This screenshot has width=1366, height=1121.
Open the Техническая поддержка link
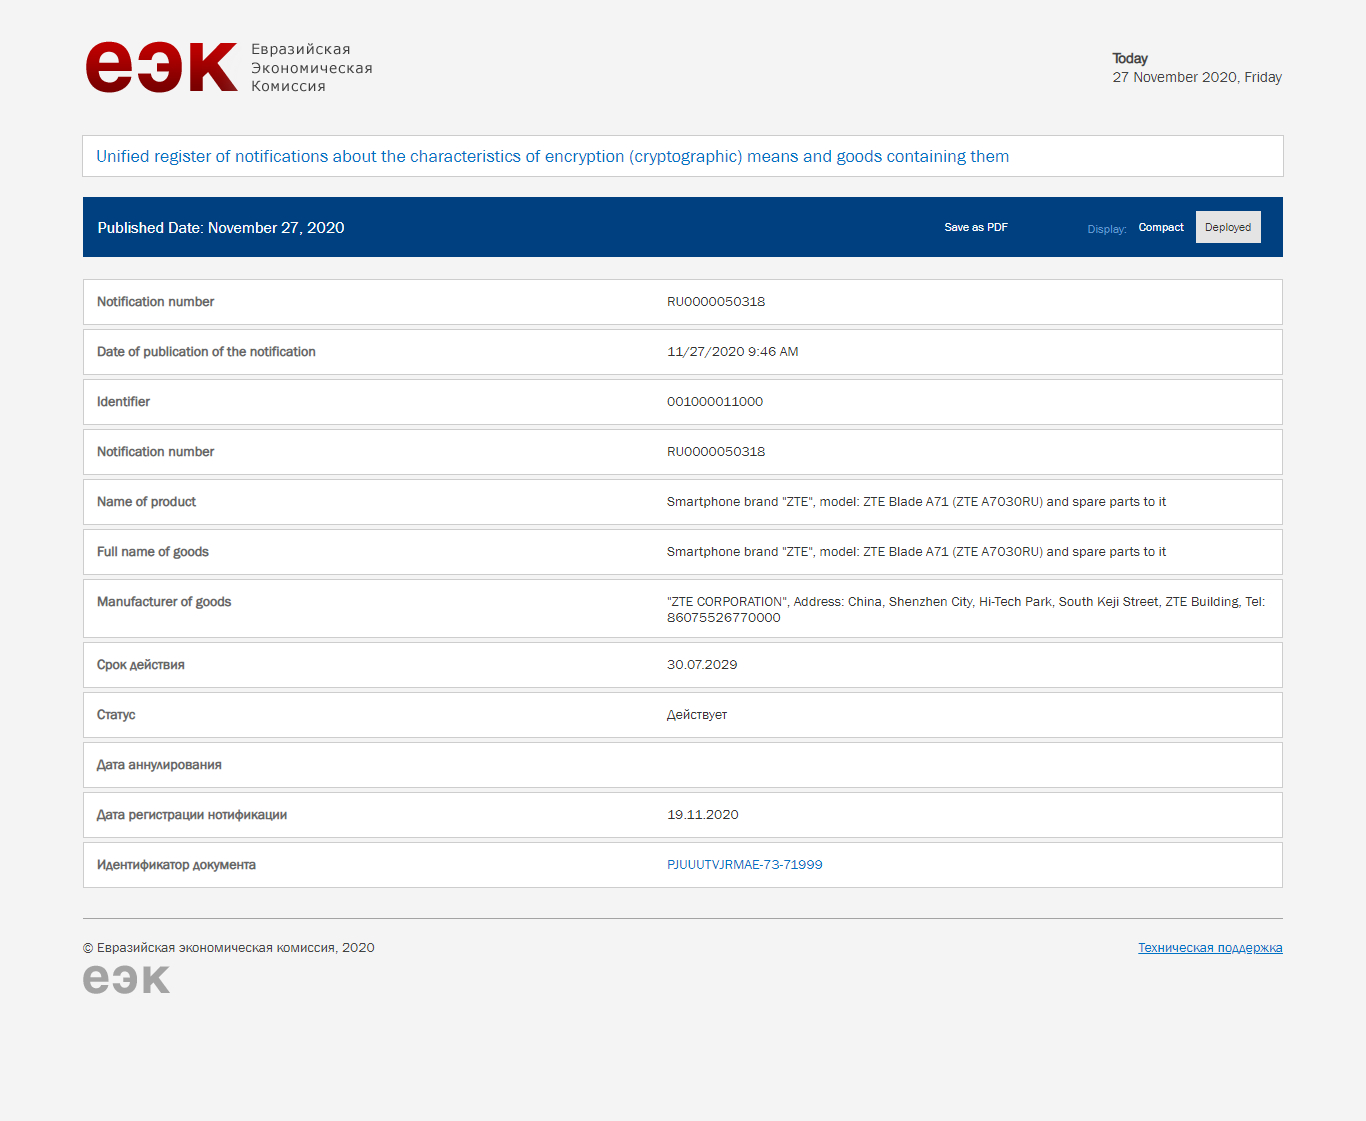click(x=1209, y=948)
